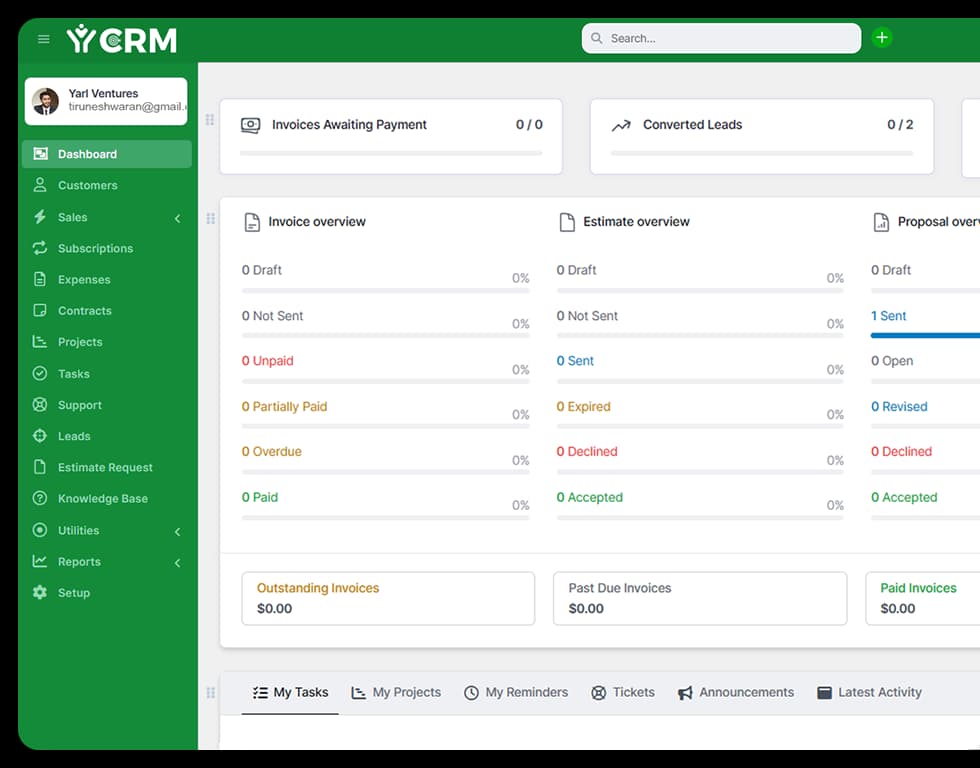The height and width of the screenshot is (768, 980).
Task: Click the Tasks checkmark circle icon
Action: coord(40,374)
